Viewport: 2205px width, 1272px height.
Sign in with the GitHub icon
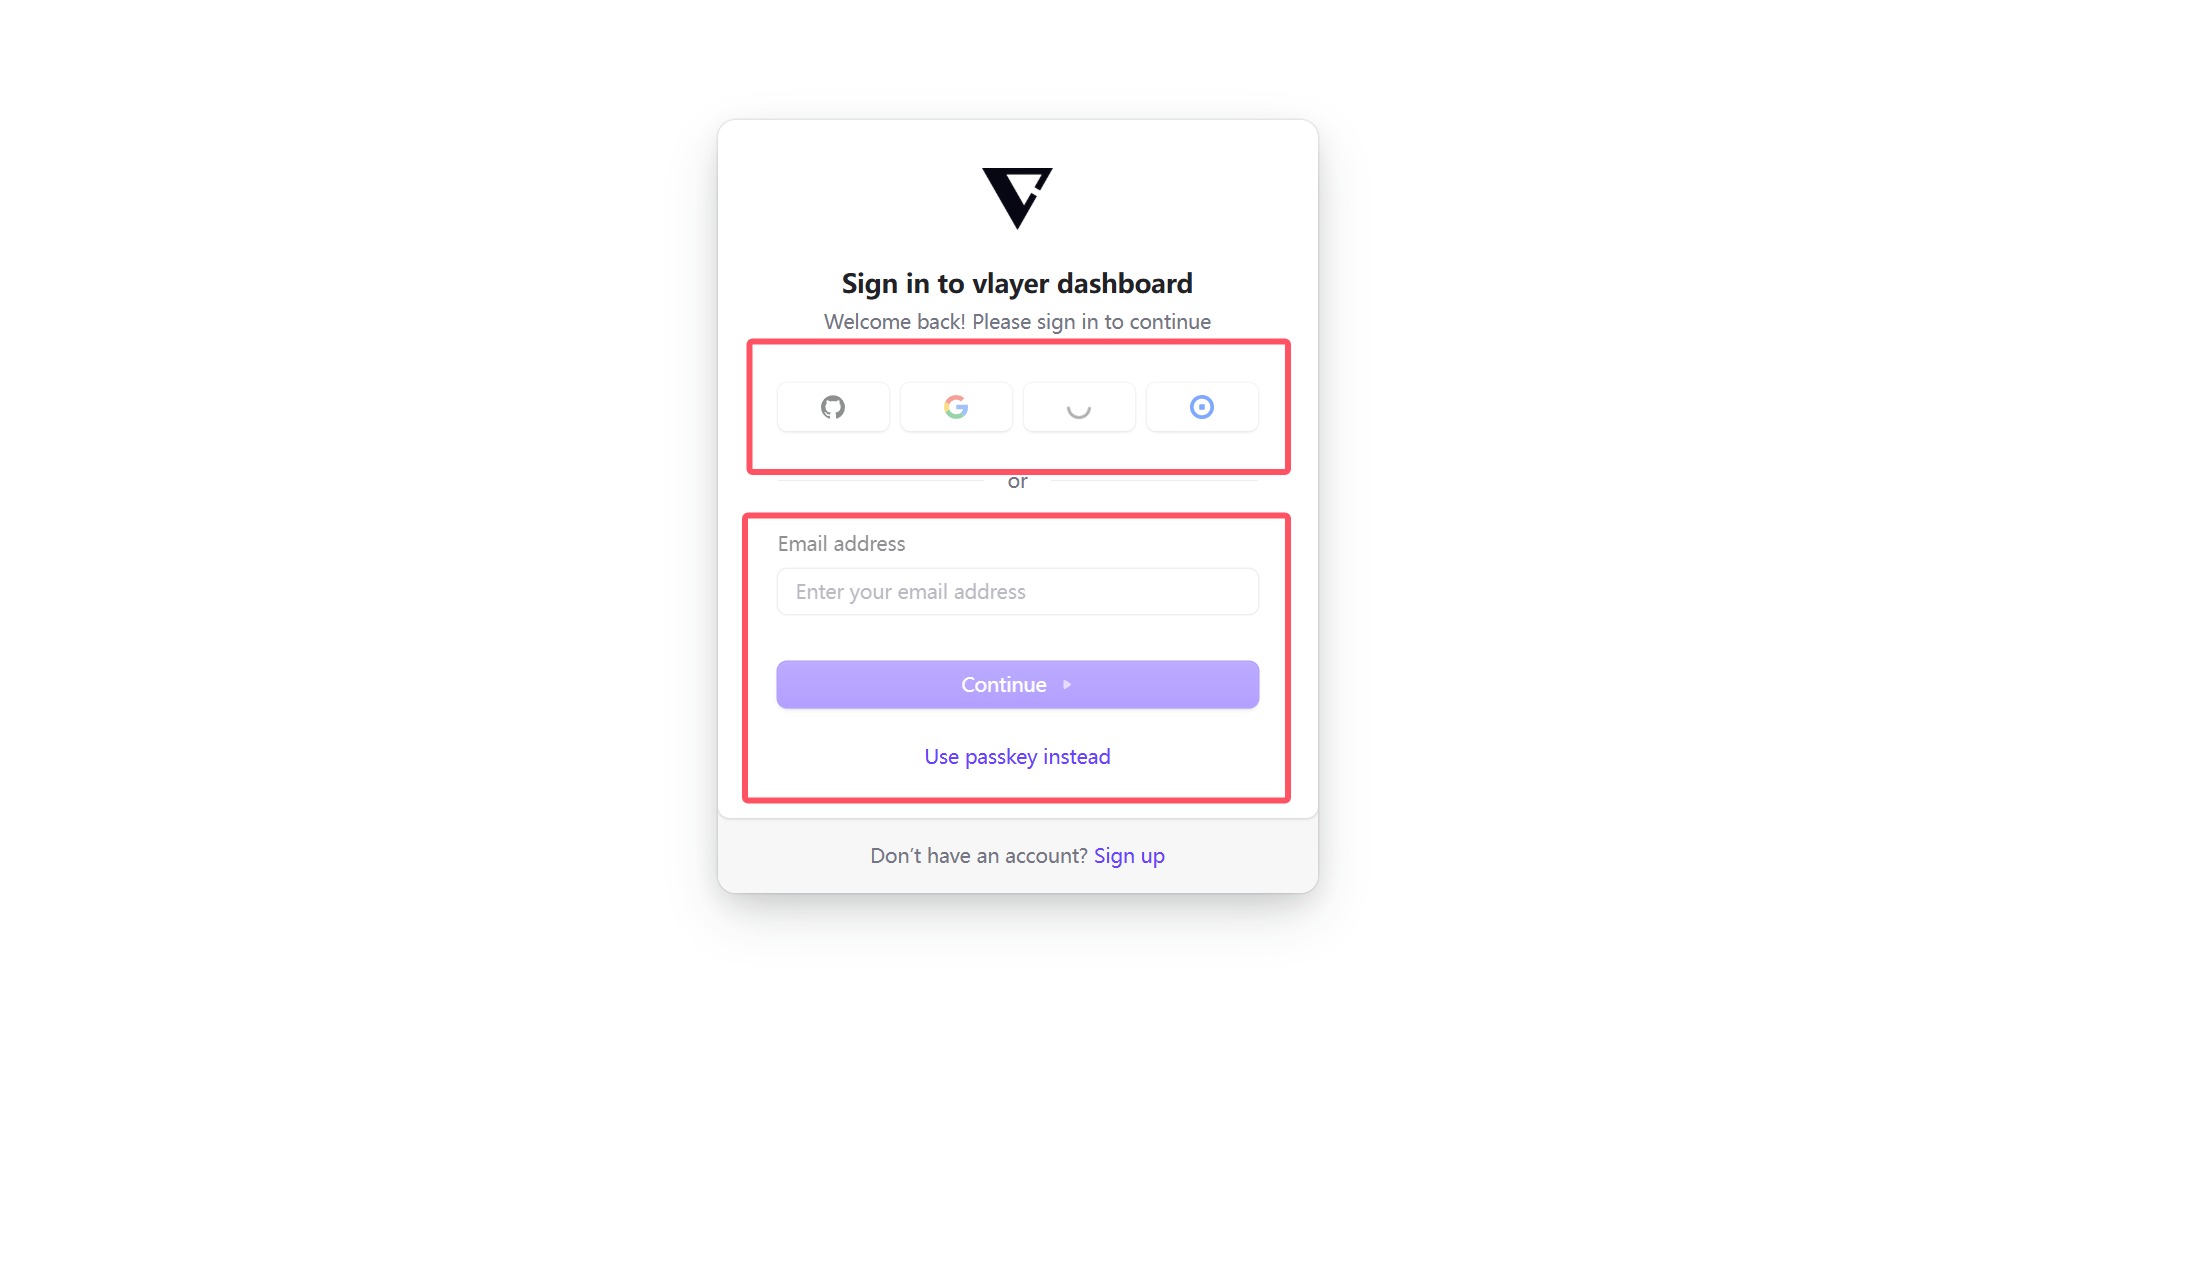pyautogui.click(x=833, y=407)
